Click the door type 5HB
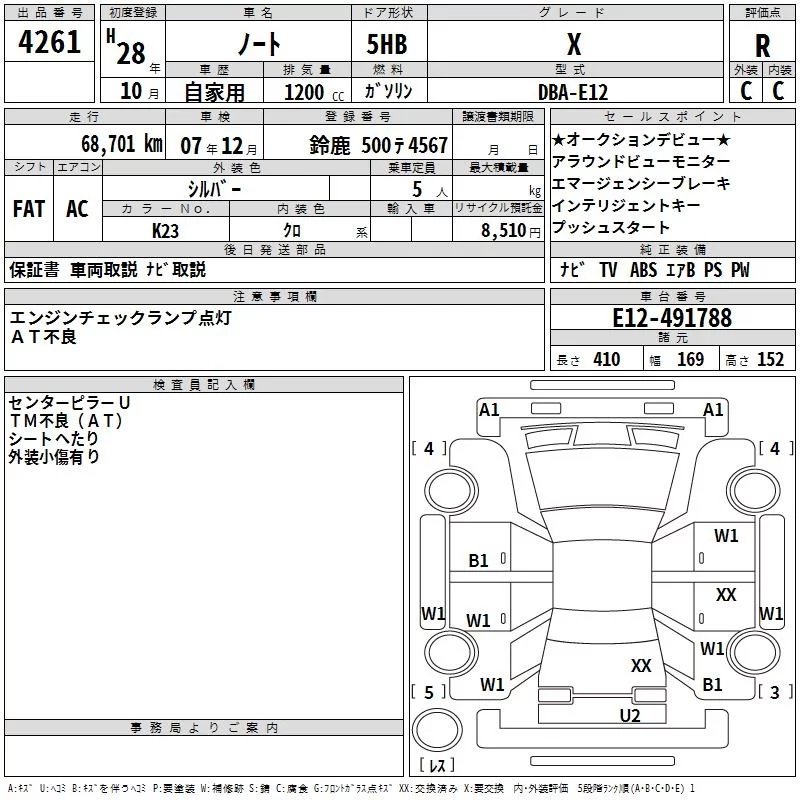The image size is (800, 800). 387,44
